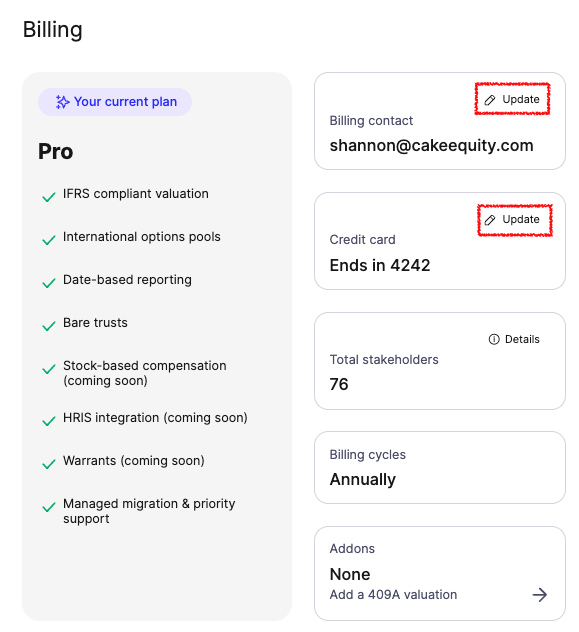Update the credit card ending in 4242

tap(515, 220)
